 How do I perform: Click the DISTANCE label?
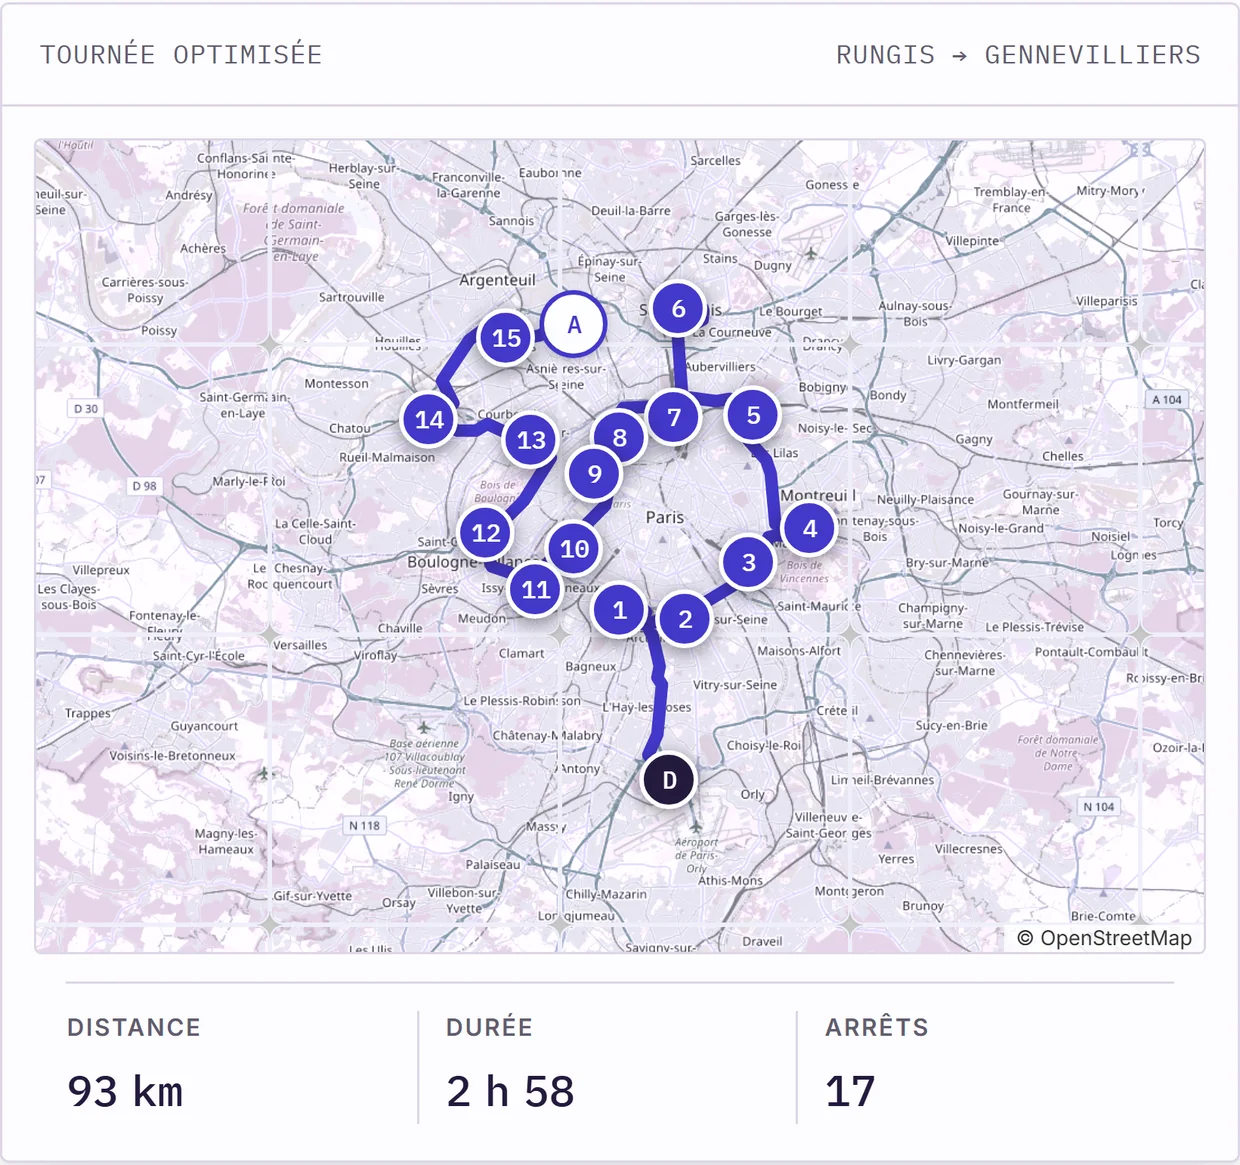[x=134, y=1027]
